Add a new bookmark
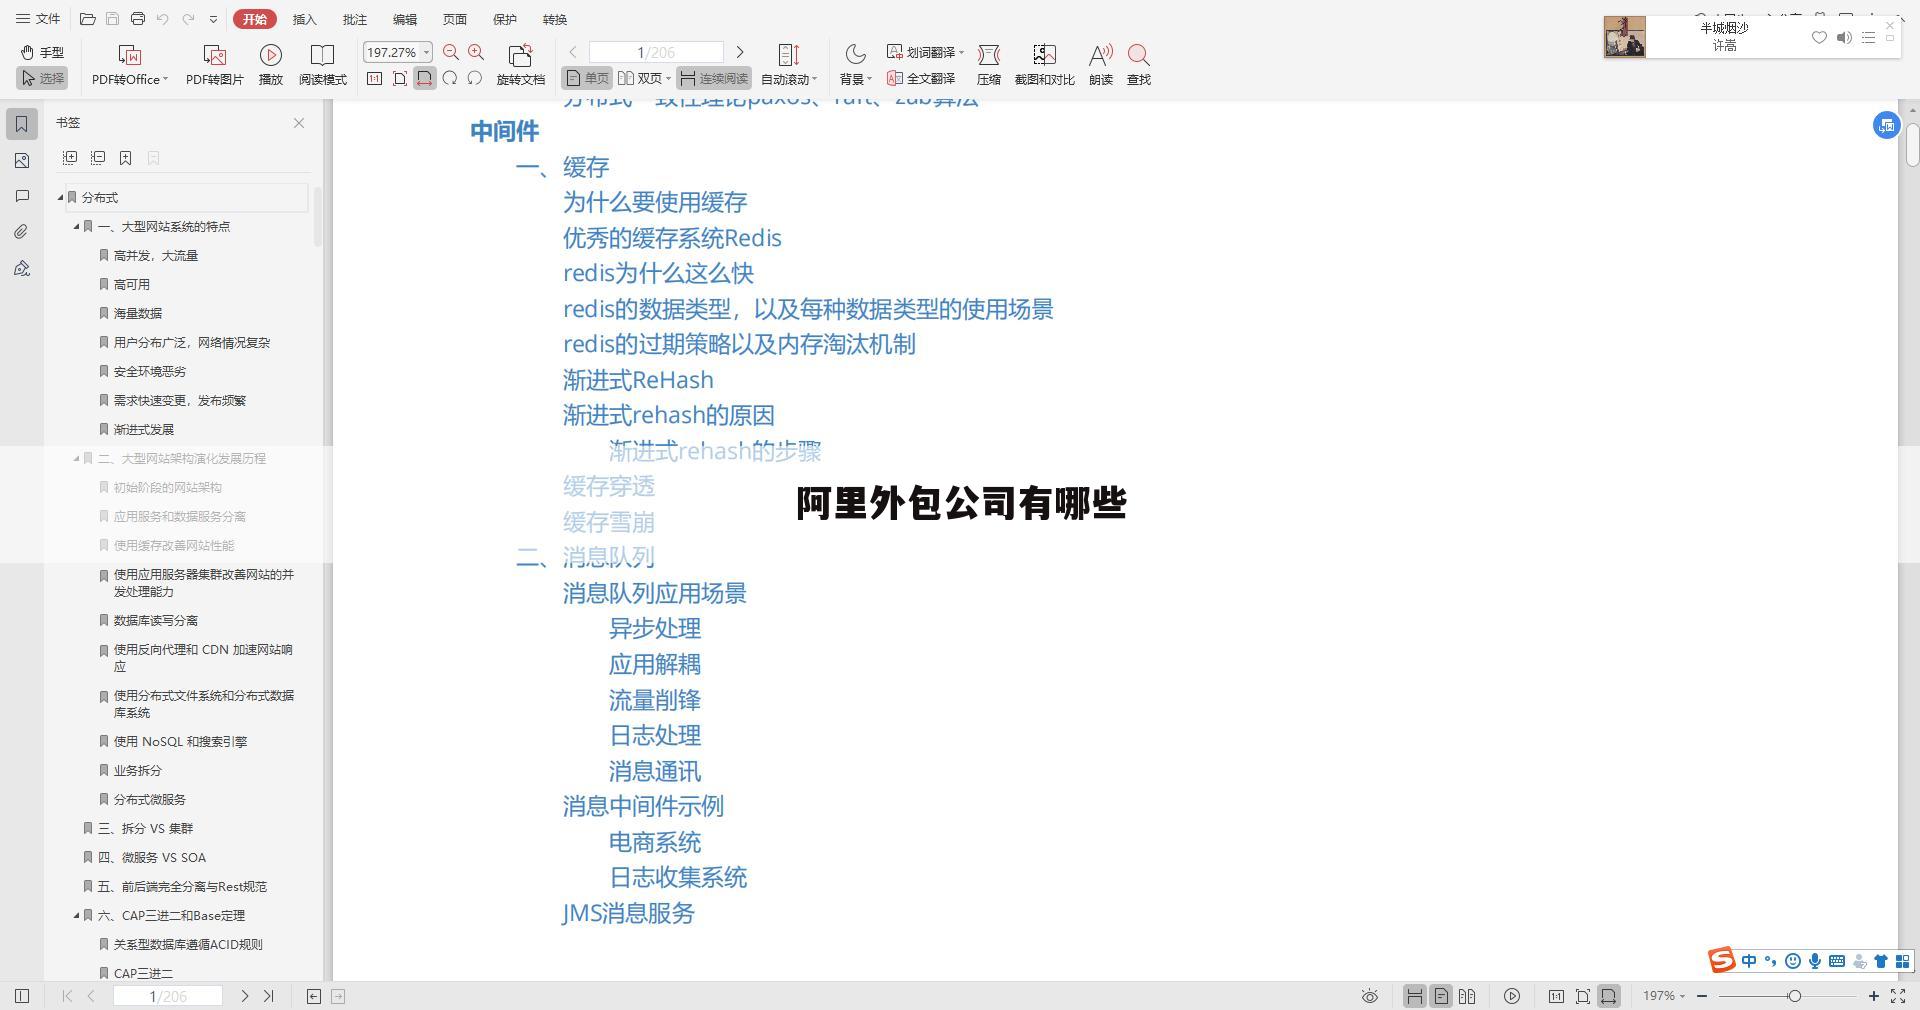The image size is (1920, 1010). [x=126, y=158]
